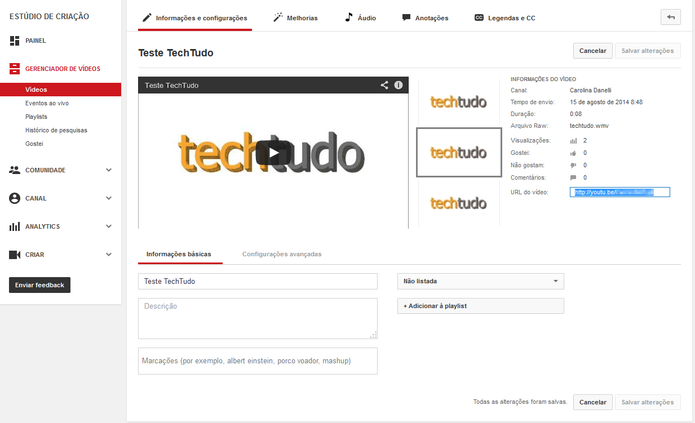This screenshot has height=423, width=695.
Task: Click the bottom Salvar alterações button
Action: (648, 402)
